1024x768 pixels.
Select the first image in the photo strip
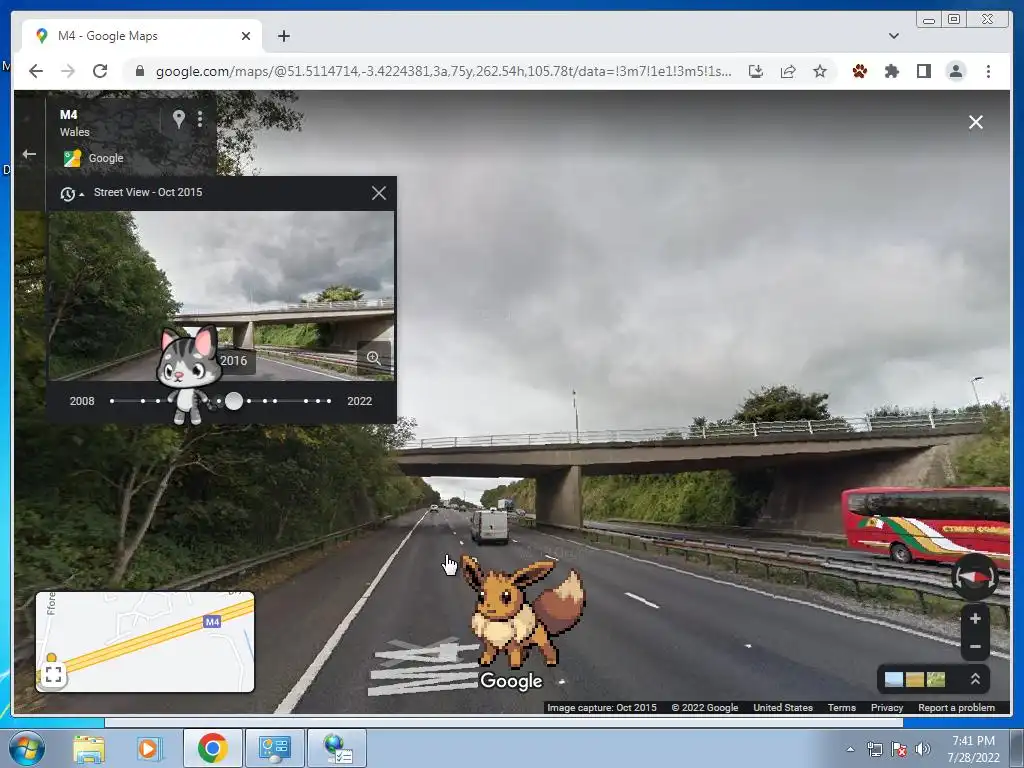tap(893, 680)
